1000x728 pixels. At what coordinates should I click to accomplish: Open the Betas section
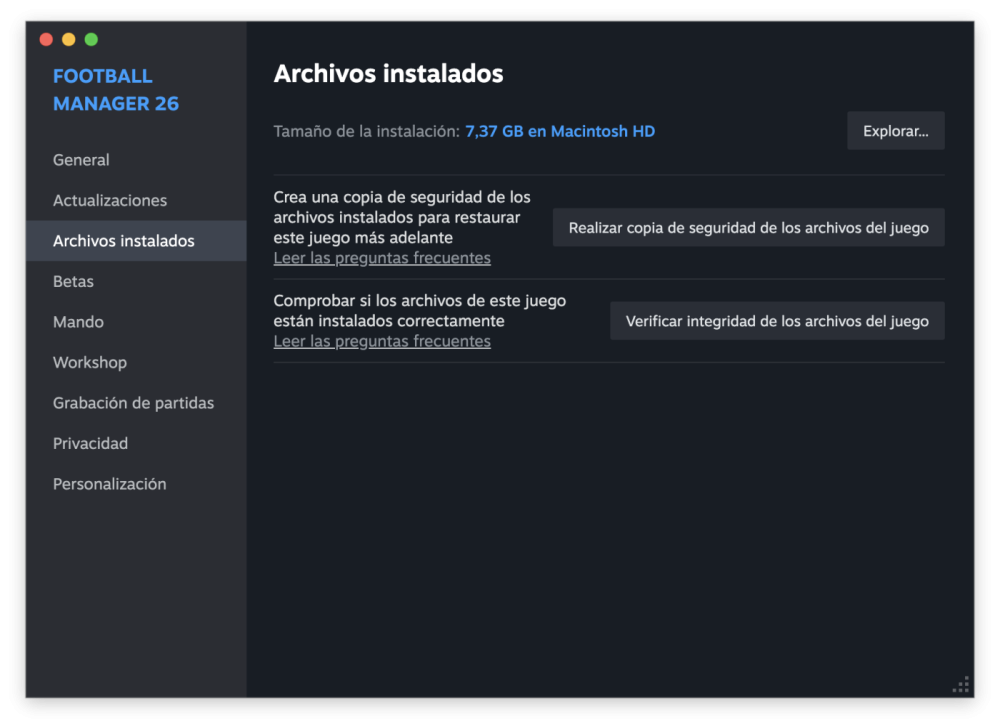(73, 281)
